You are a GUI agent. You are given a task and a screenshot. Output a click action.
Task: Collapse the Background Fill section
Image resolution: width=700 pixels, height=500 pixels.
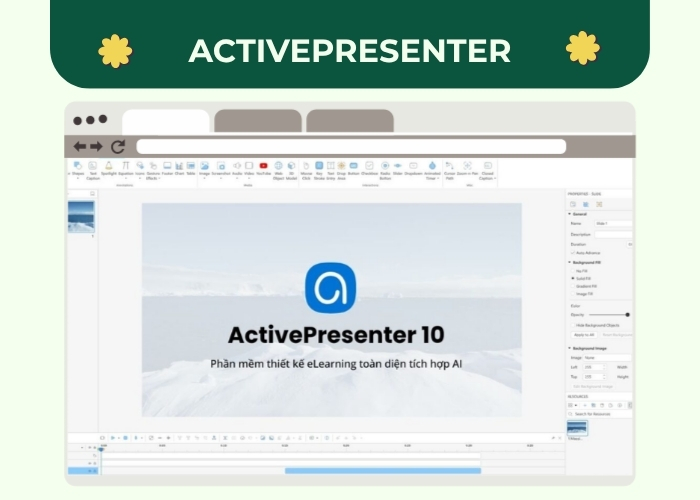tap(570, 262)
